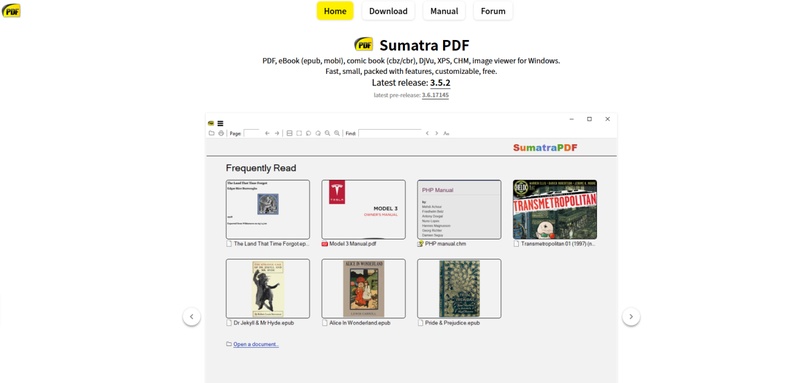Image resolution: width=800 pixels, height=383 pixels.
Task: Click the Zoom In magnifier icon
Action: click(337, 133)
